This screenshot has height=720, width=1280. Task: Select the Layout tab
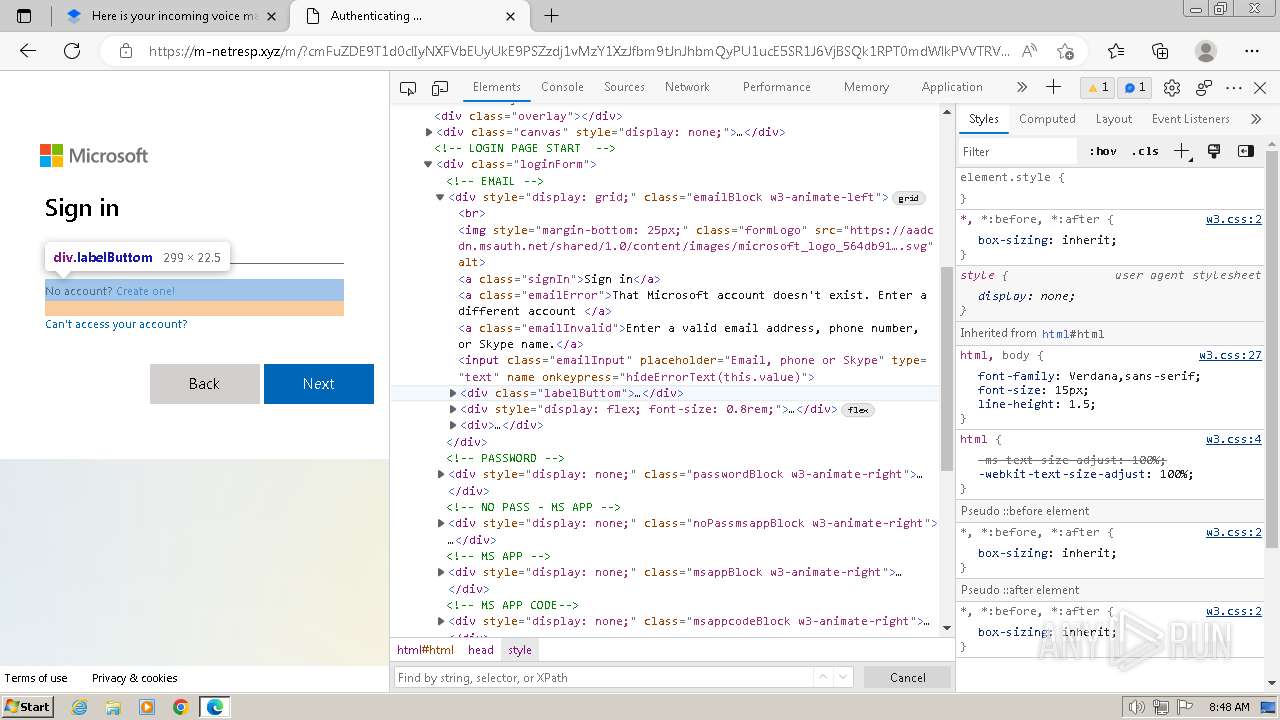[1113, 119]
